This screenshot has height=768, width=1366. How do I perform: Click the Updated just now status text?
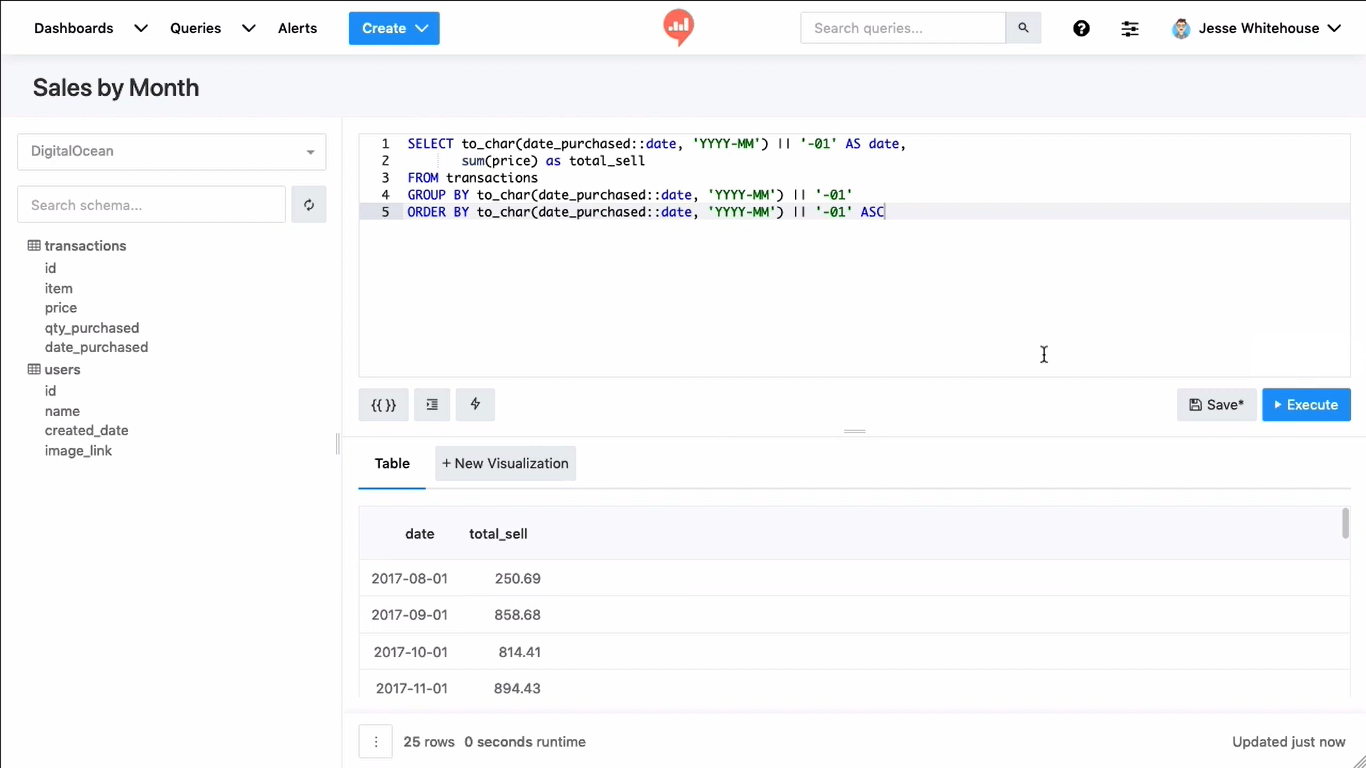point(1289,742)
